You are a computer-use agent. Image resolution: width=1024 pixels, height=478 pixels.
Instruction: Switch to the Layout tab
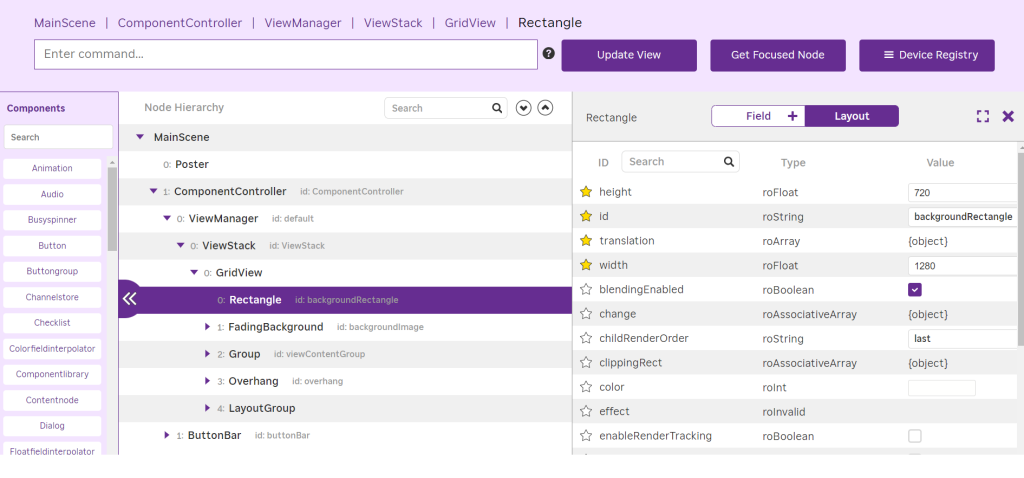point(852,116)
